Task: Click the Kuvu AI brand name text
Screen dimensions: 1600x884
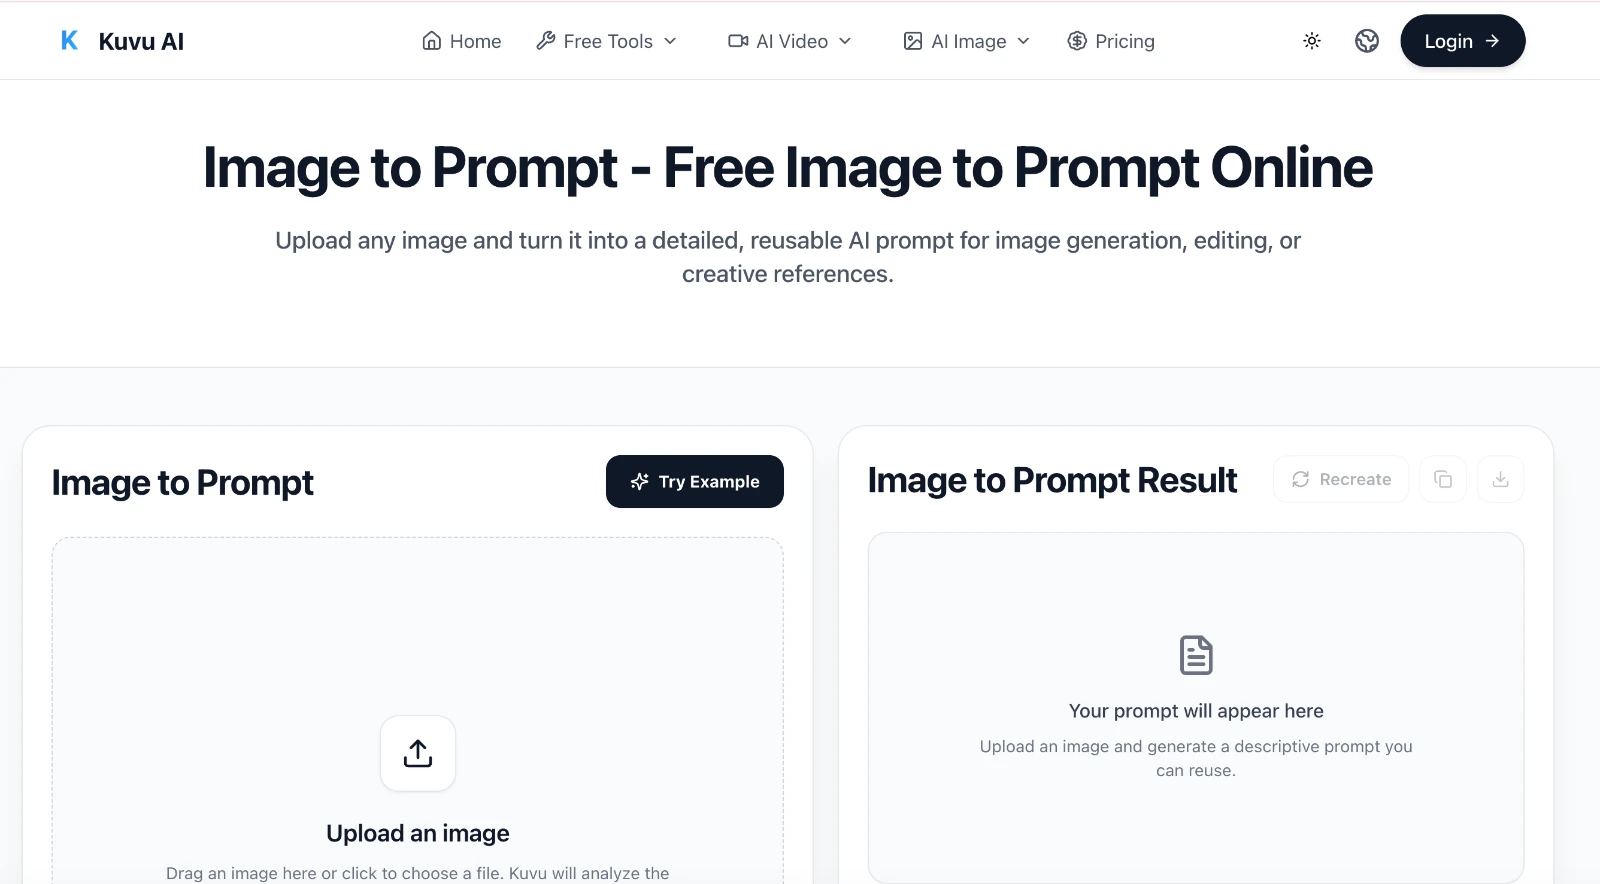Action: point(141,41)
